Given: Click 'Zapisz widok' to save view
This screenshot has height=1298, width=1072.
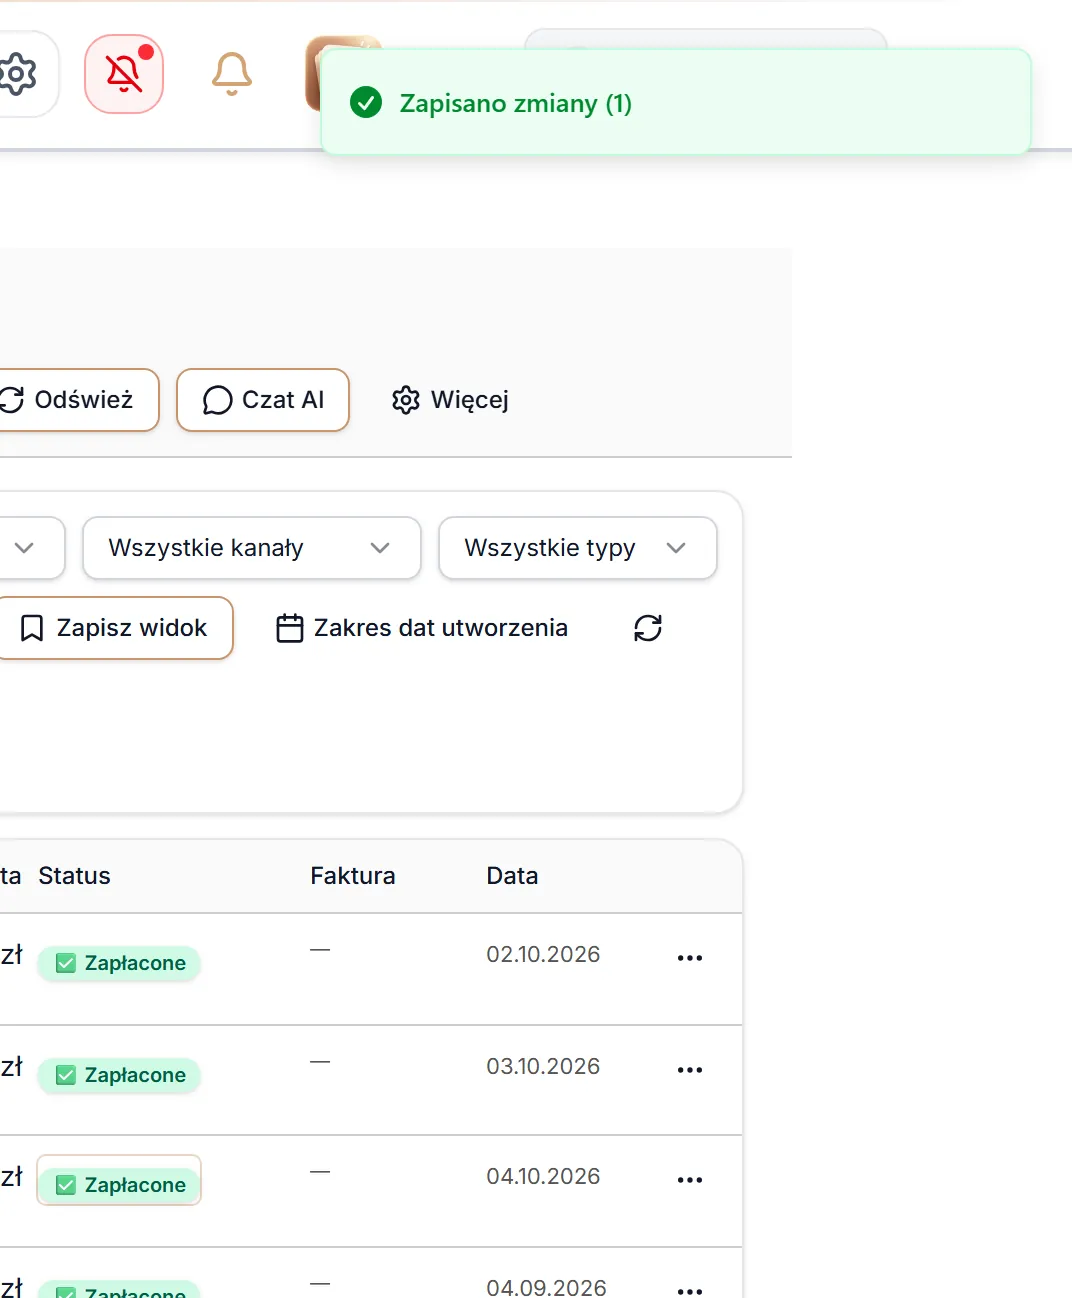Looking at the screenshot, I should [x=114, y=628].
